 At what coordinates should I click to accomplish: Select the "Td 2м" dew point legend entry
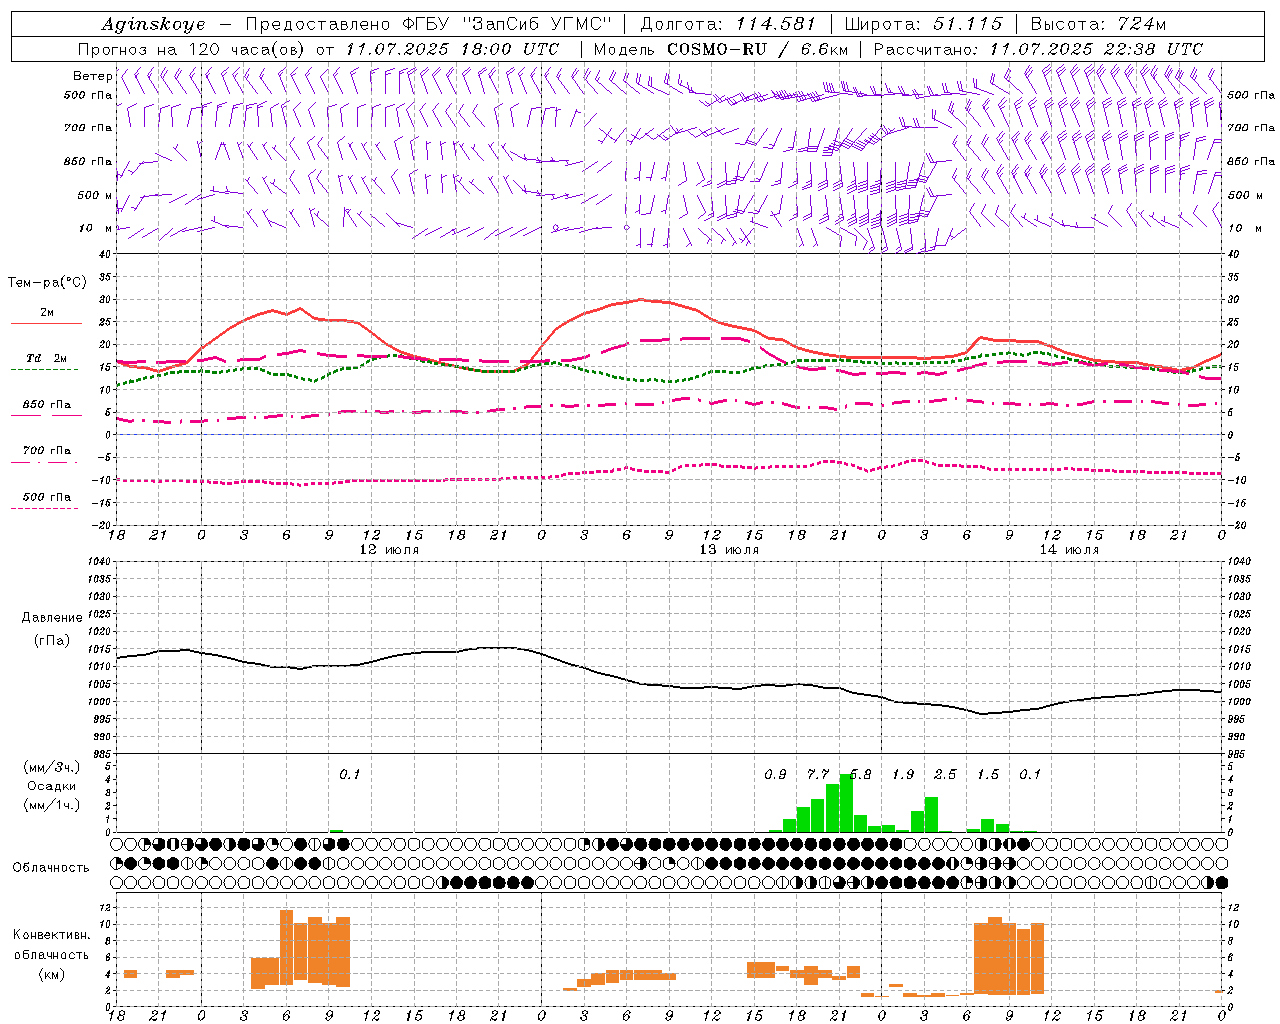[x=47, y=358]
